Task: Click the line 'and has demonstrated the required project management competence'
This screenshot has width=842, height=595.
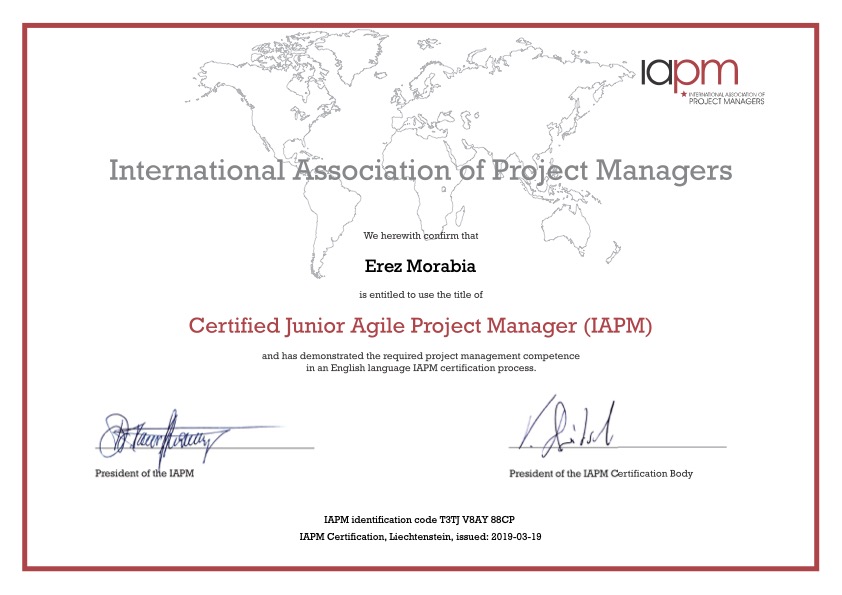Action: coord(420,356)
